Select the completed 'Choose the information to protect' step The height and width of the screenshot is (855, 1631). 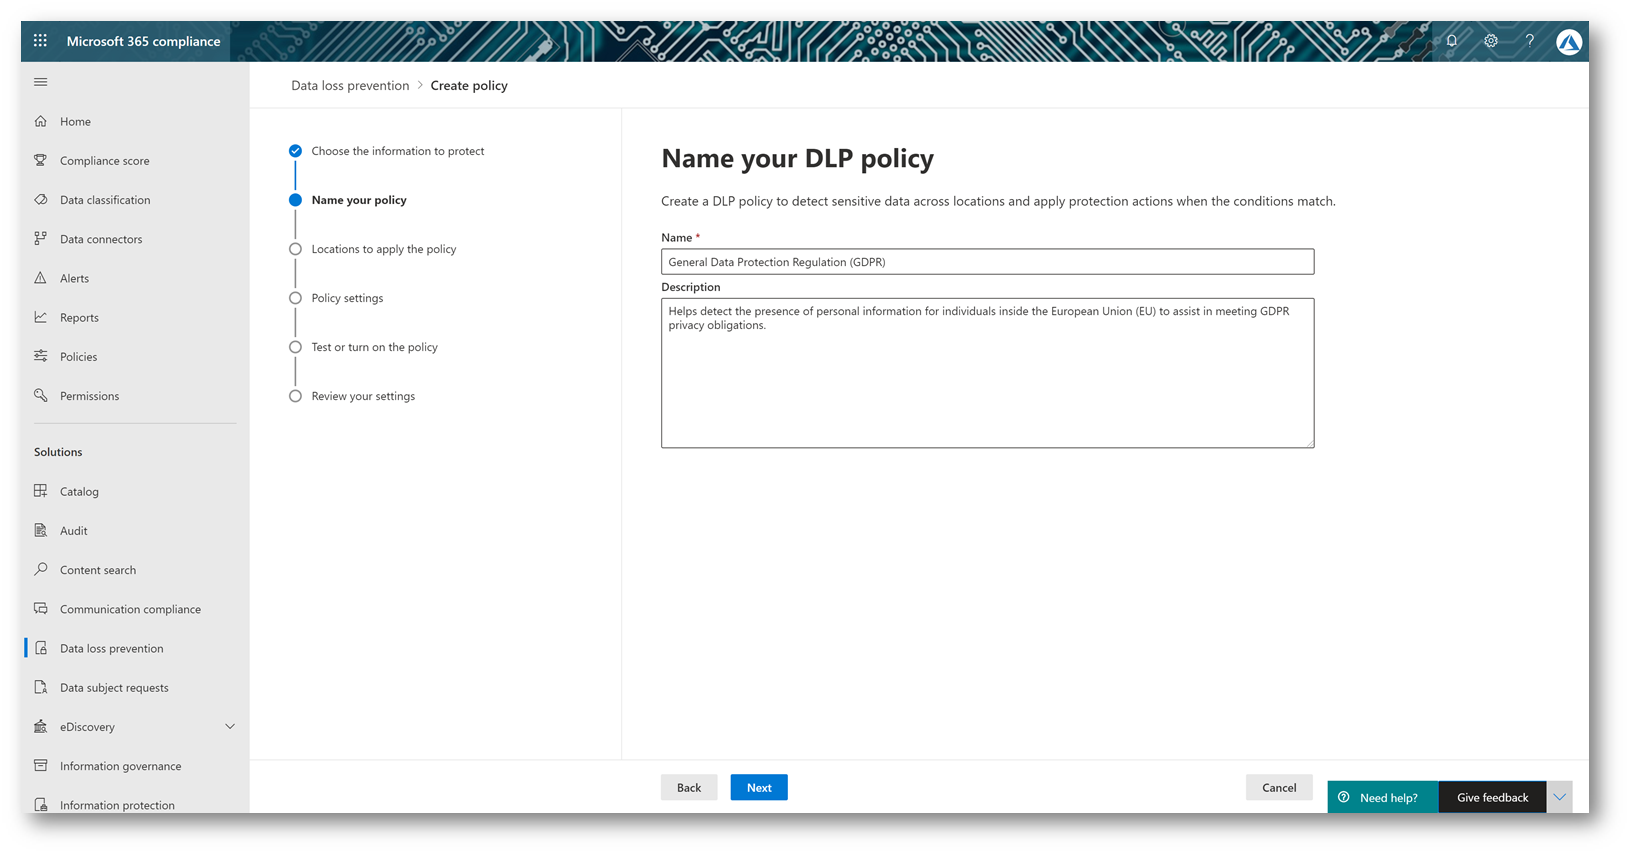(x=295, y=151)
